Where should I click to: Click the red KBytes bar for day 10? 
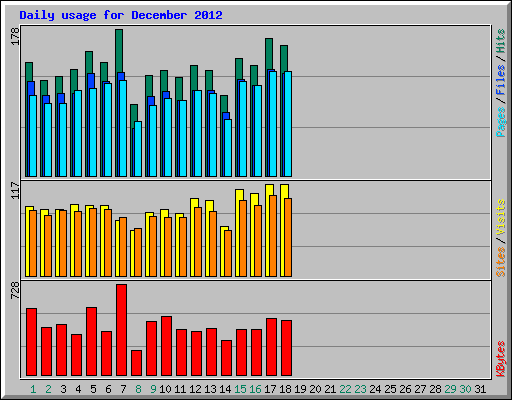[166, 346]
